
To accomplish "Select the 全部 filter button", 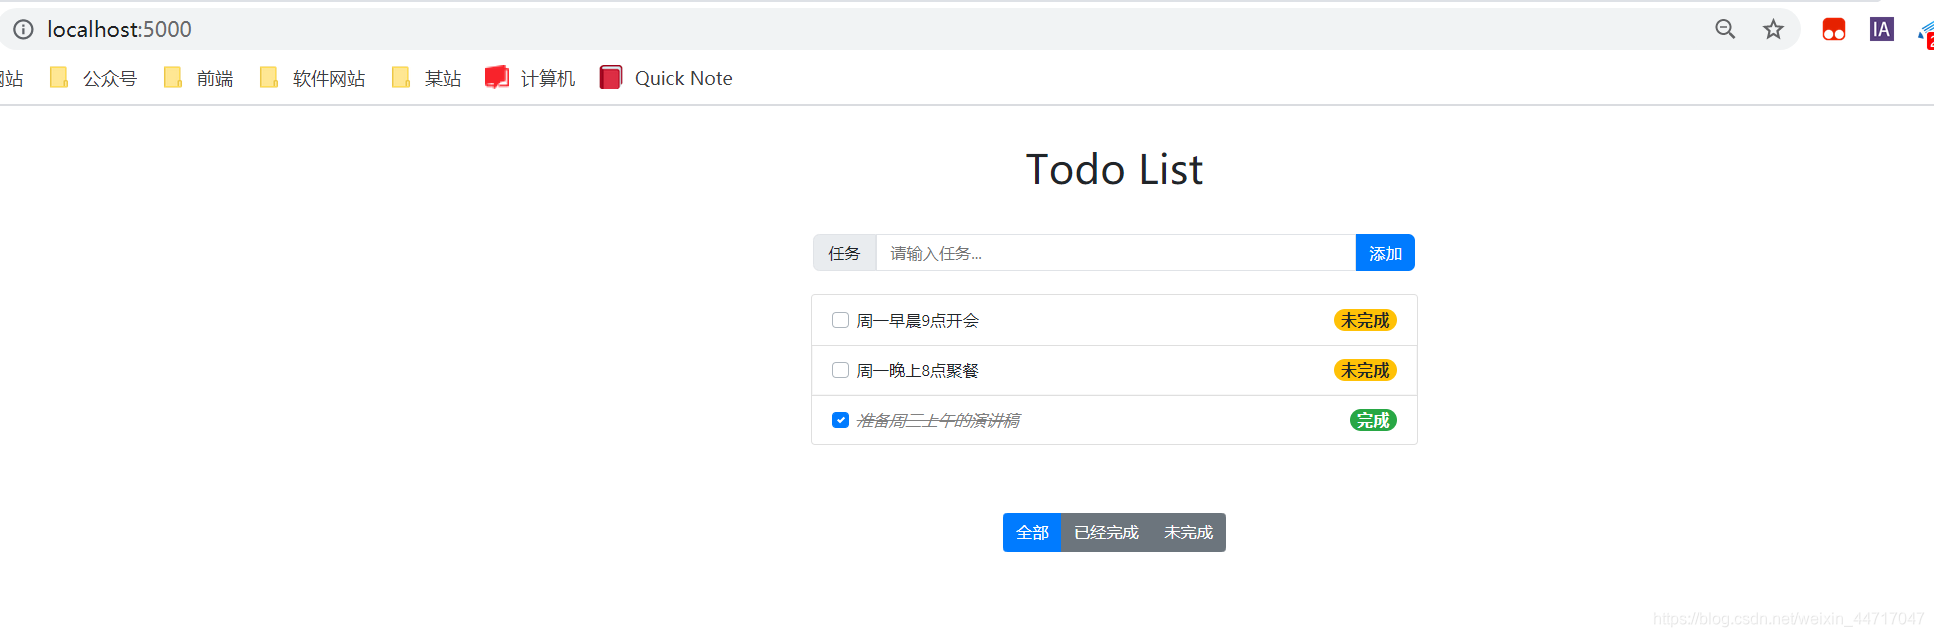I will click(1032, 532).
